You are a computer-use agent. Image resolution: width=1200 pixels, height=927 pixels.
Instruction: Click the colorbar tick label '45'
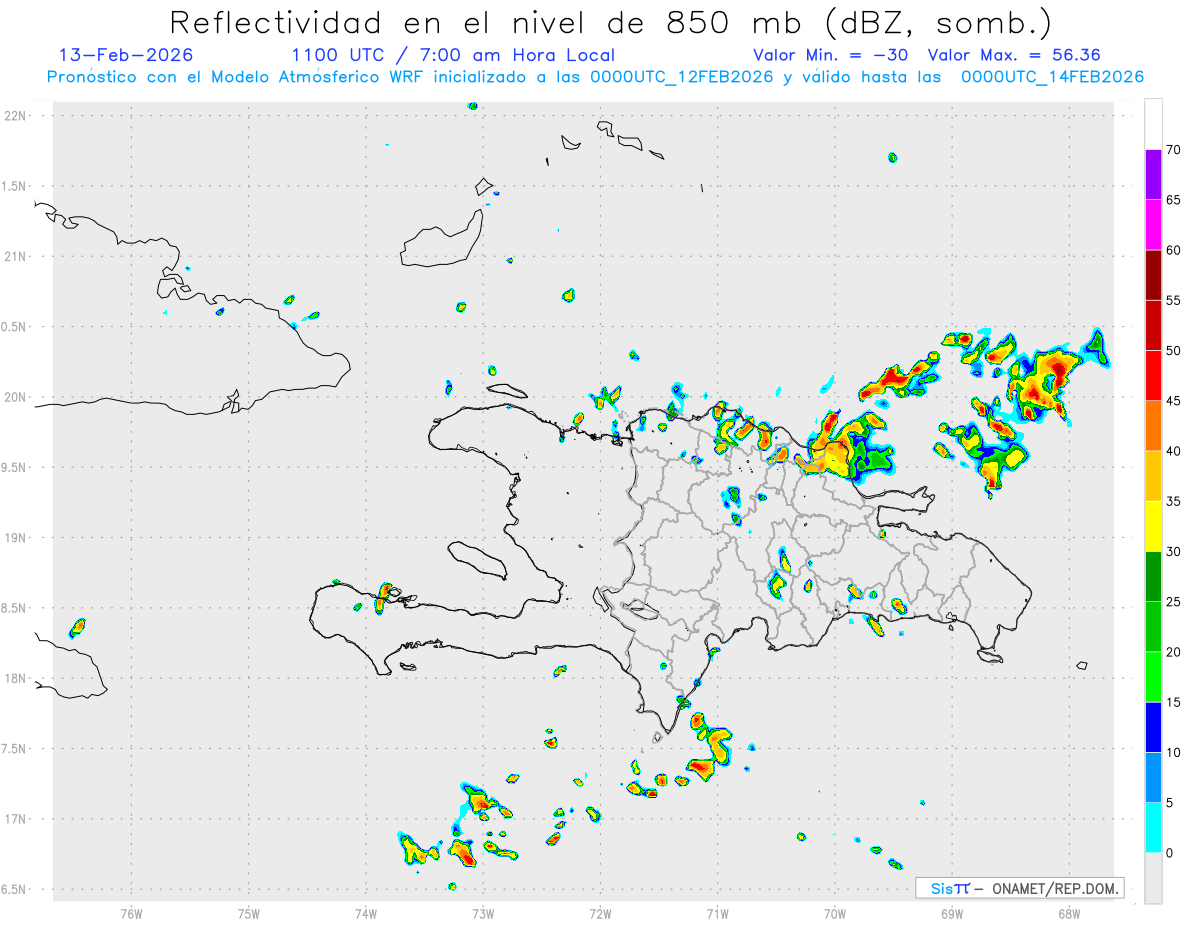tap(1174, 401)
